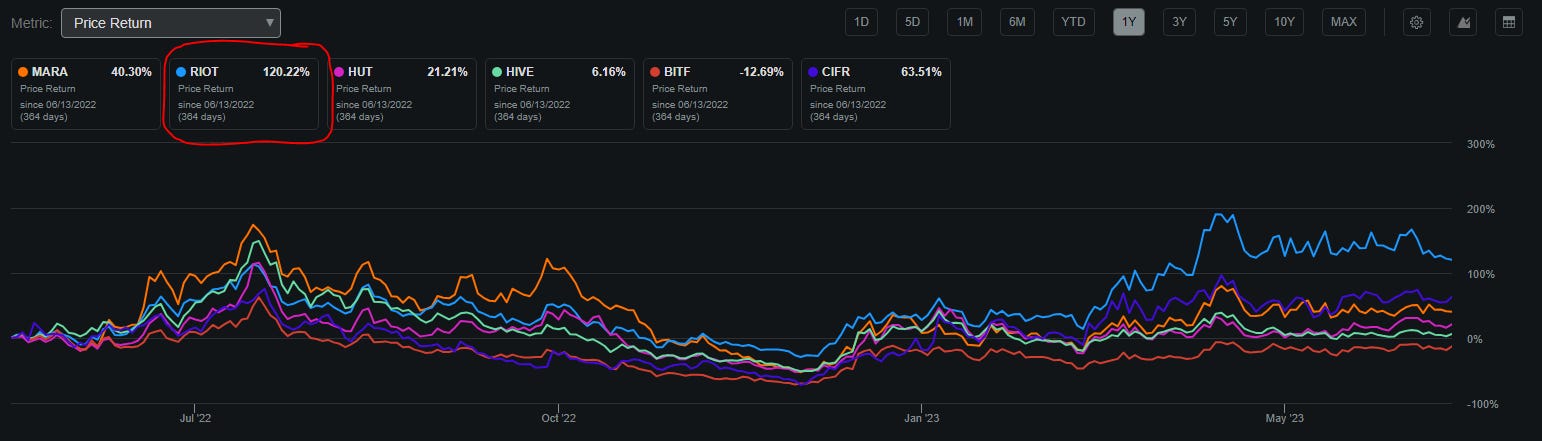Click the Jul '22 axis label

pos(194,418)
